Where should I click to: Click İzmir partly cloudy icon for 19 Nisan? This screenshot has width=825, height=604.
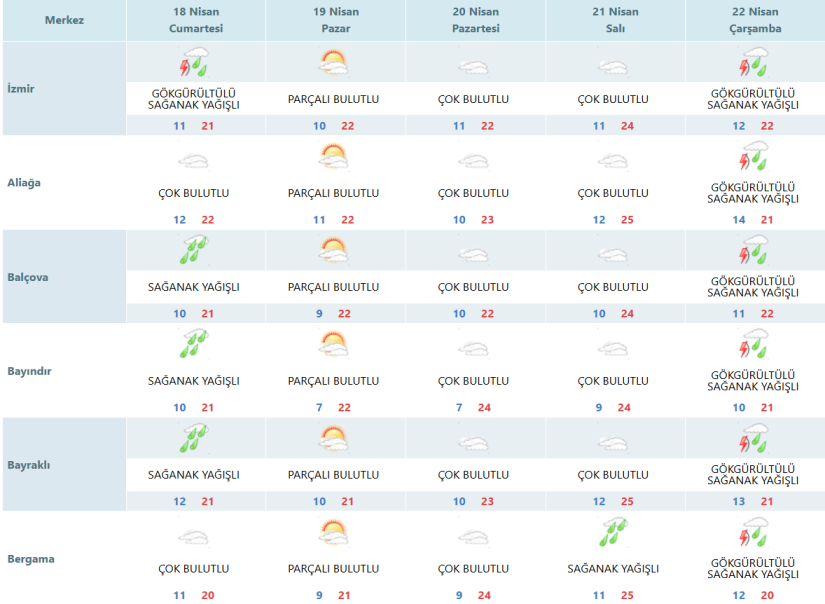333,65
